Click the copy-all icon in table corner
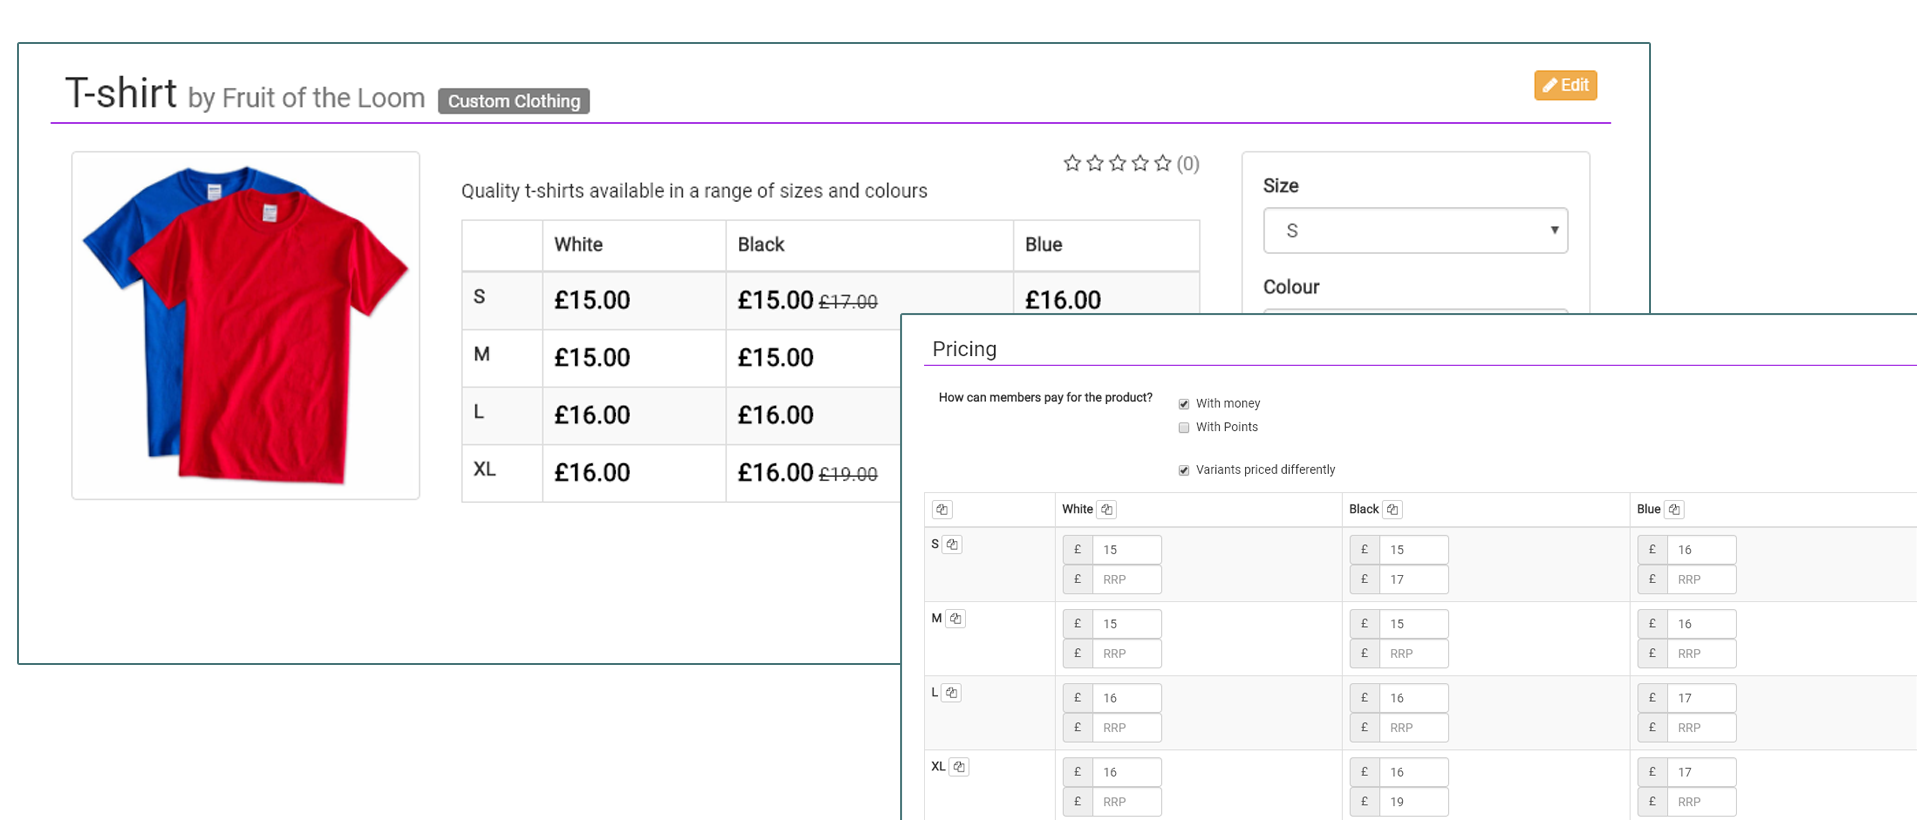The height and width of the screenshot is (820, 1917). coord(941,510)
